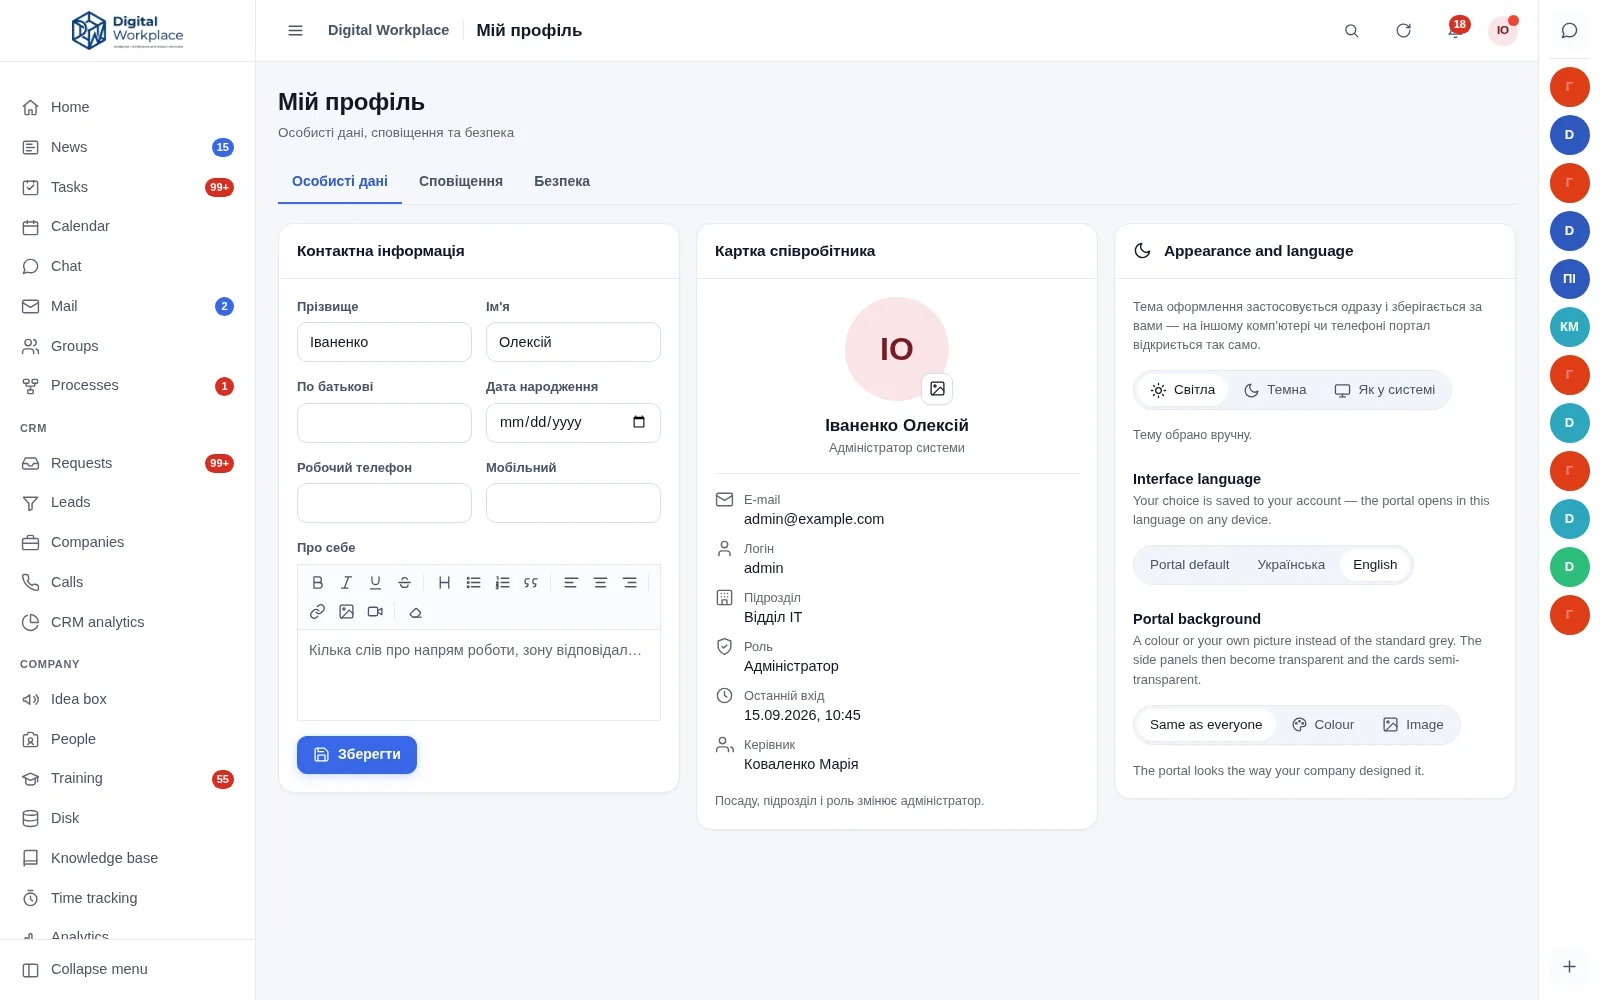Insert numbered list in editor
This screenshot has width=1600, height=1000.
click(502, 582)
